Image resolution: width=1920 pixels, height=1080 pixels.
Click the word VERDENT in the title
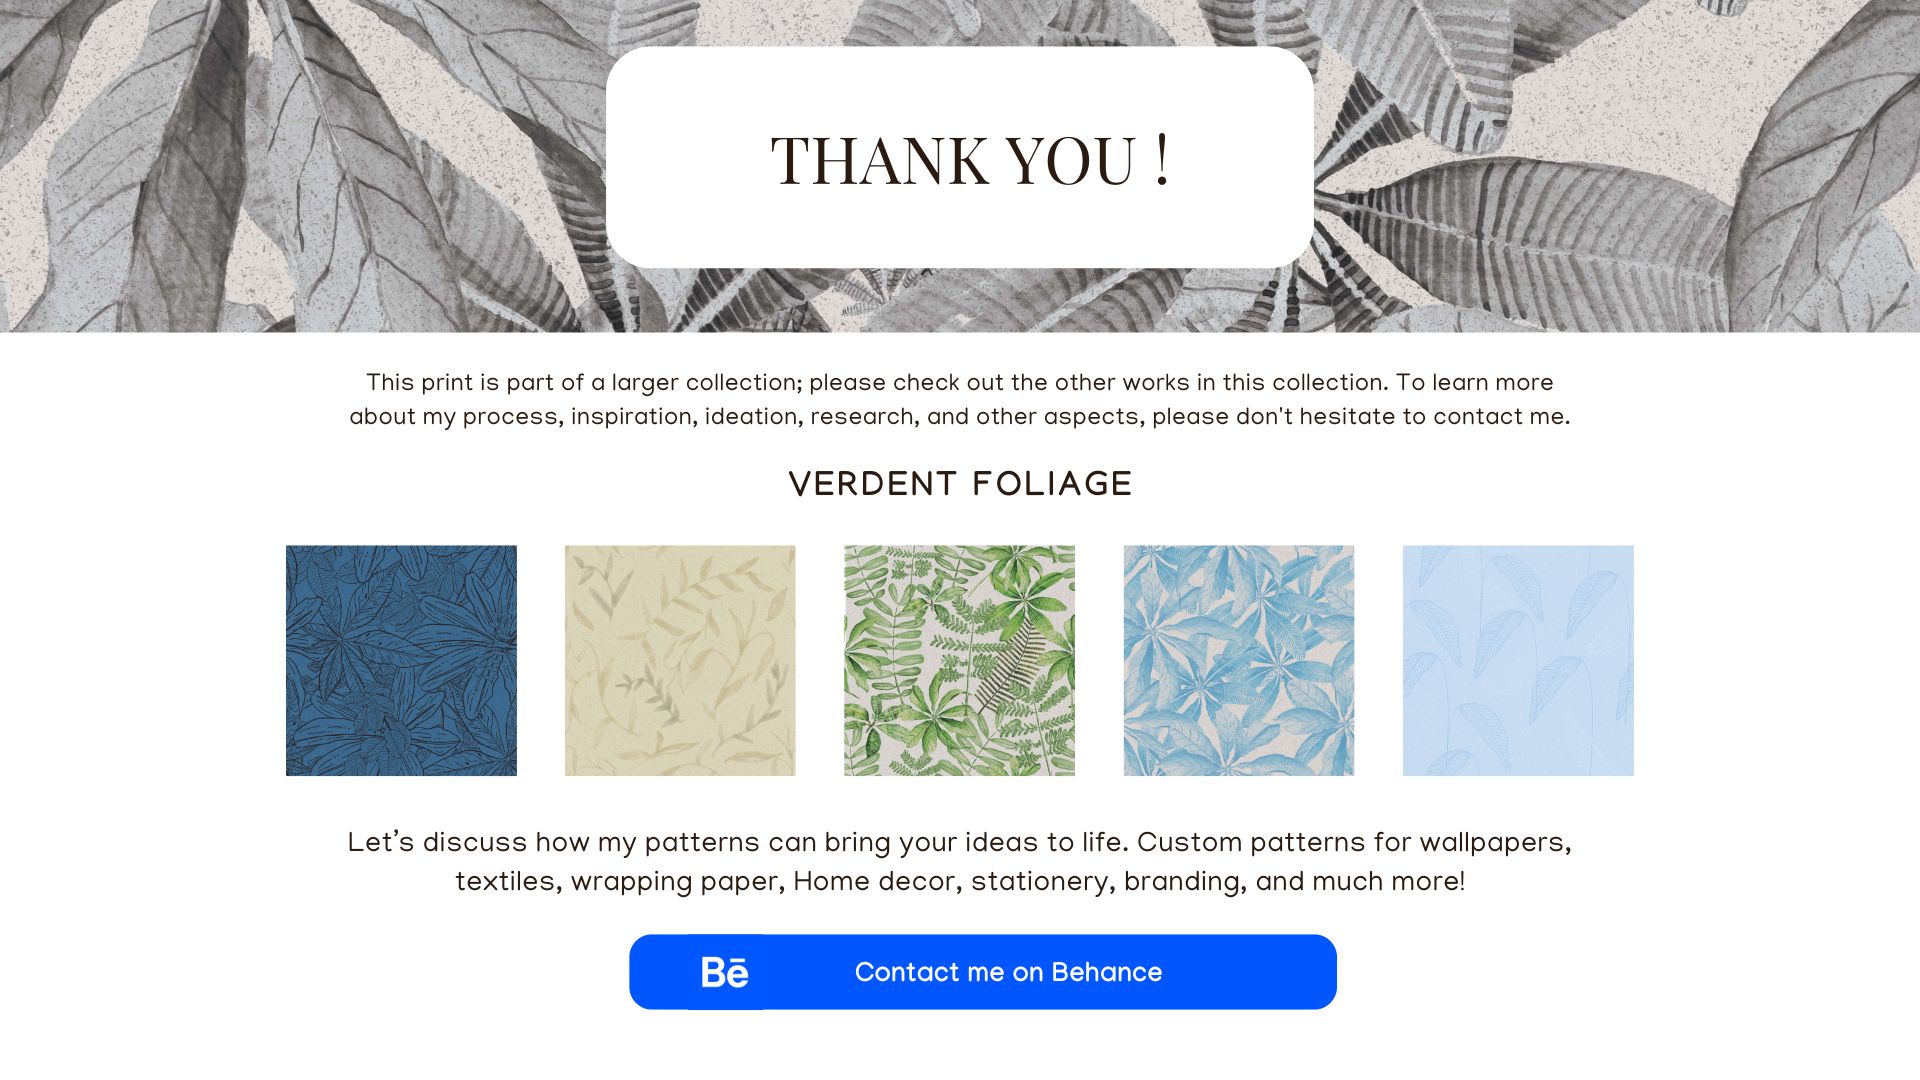(x=873, y=485)
